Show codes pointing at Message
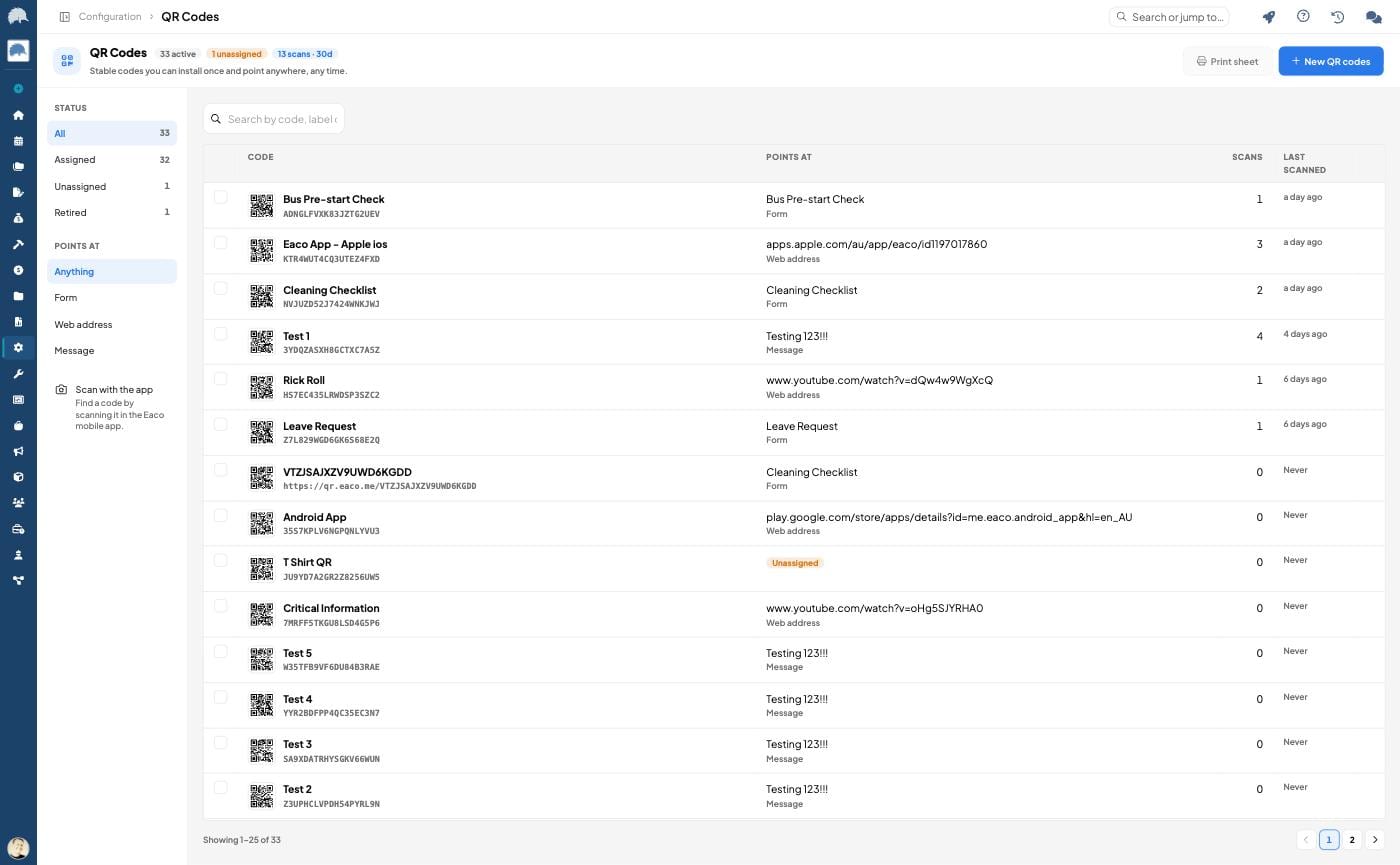 pos(112,351)
